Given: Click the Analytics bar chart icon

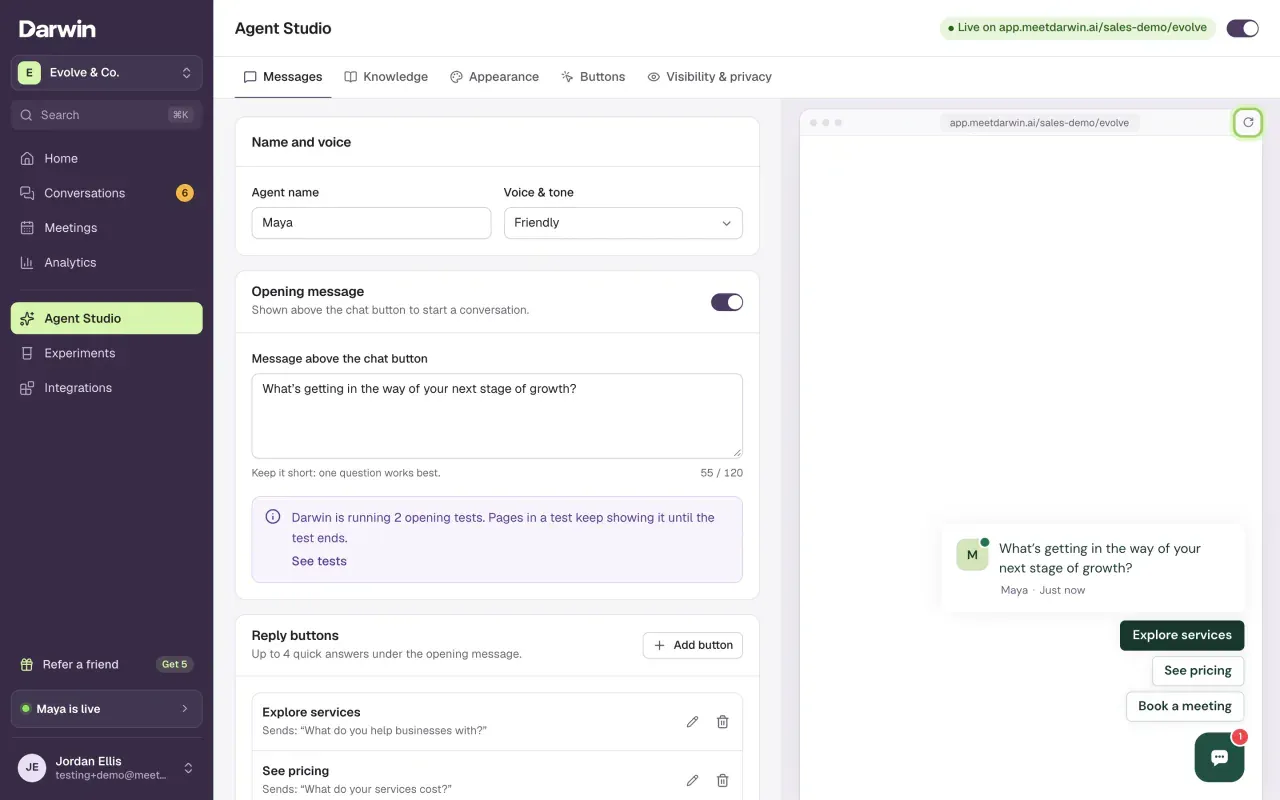Looking at the screenshot, I should click(27, 263).
